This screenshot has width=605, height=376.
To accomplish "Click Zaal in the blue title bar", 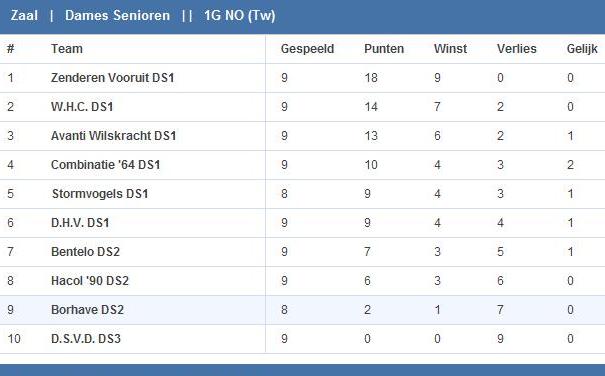I will [24, 16].
